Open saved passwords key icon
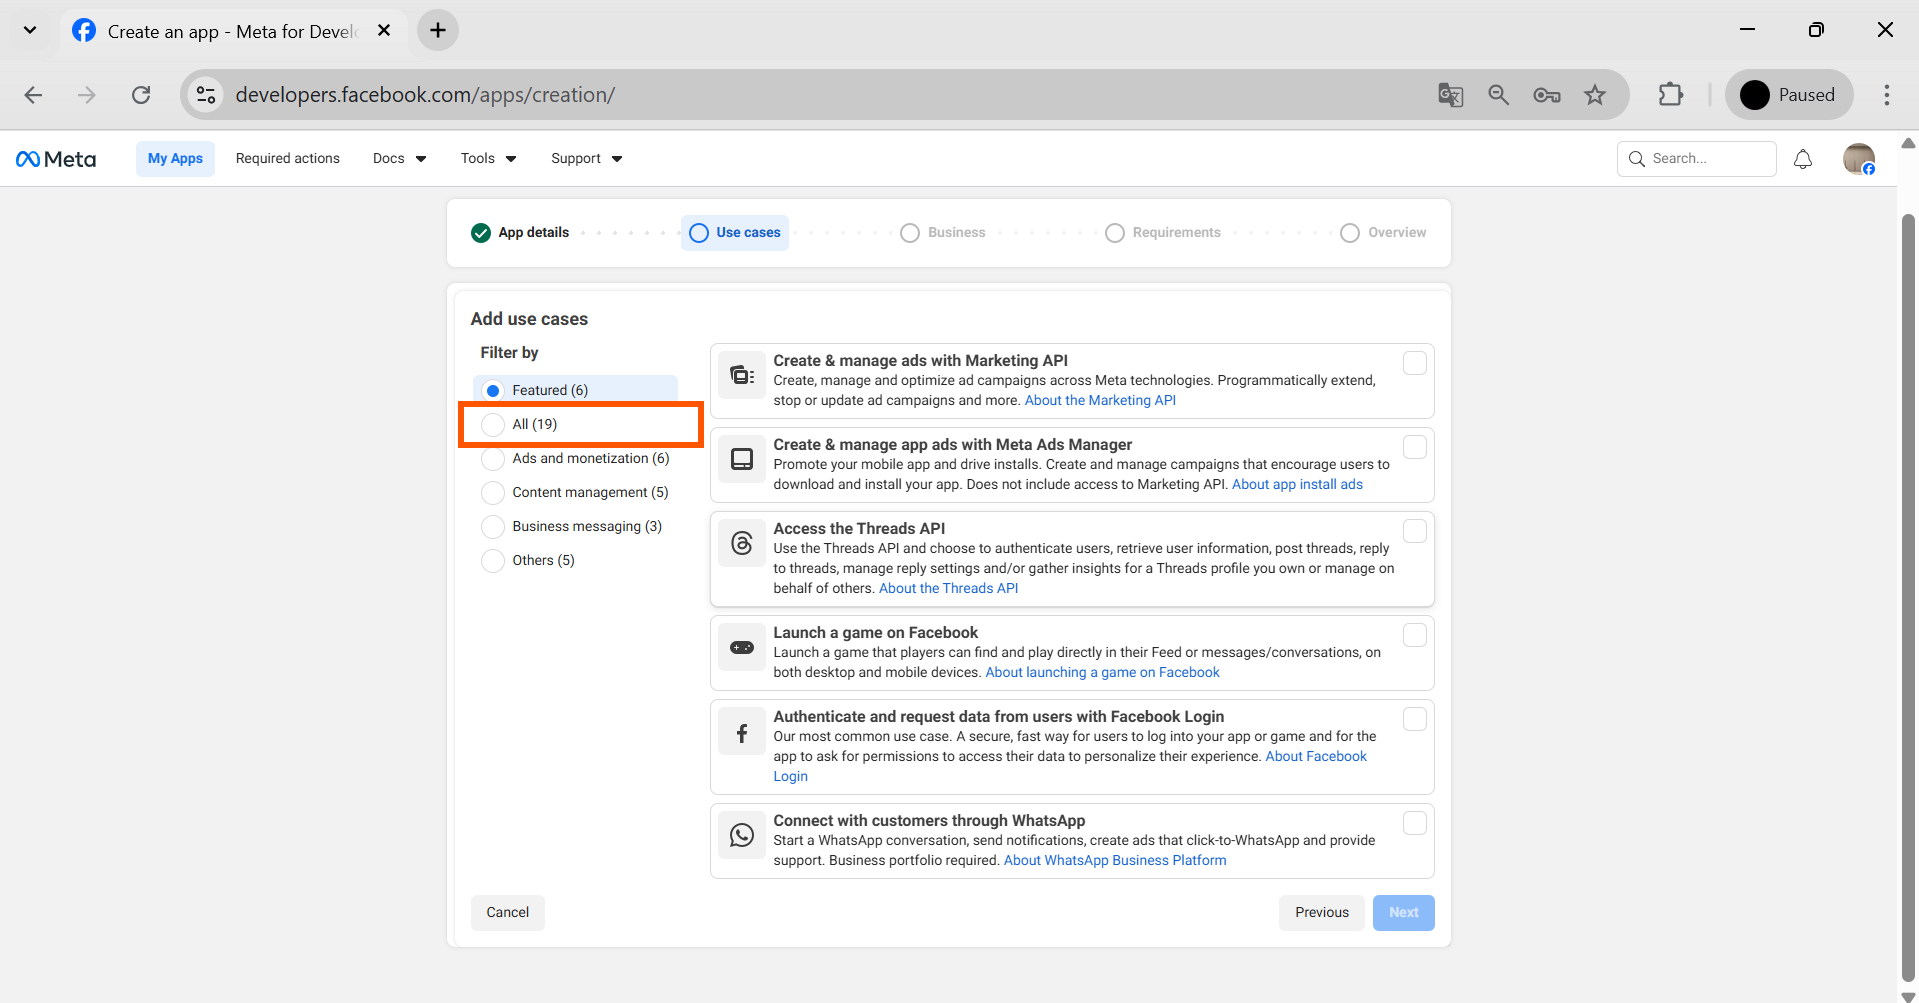 [1547, 95]
